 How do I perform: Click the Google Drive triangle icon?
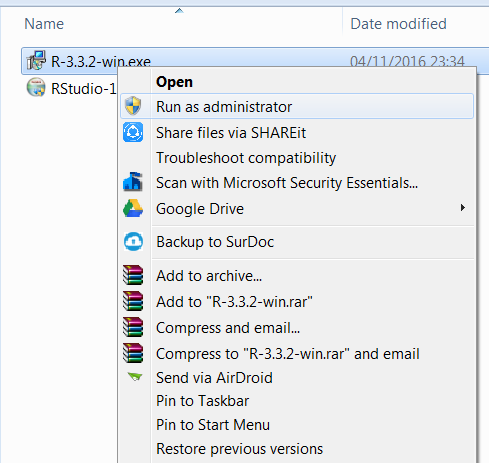(133, 208)
